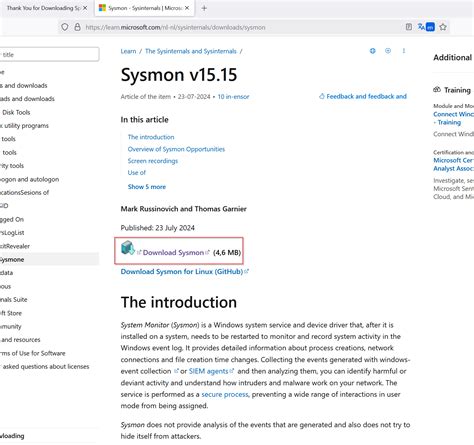Screen dimensions: 474x445
Task: Jump to Overview of Sysmon Opportunities section
Action: (x=176, y=149)
